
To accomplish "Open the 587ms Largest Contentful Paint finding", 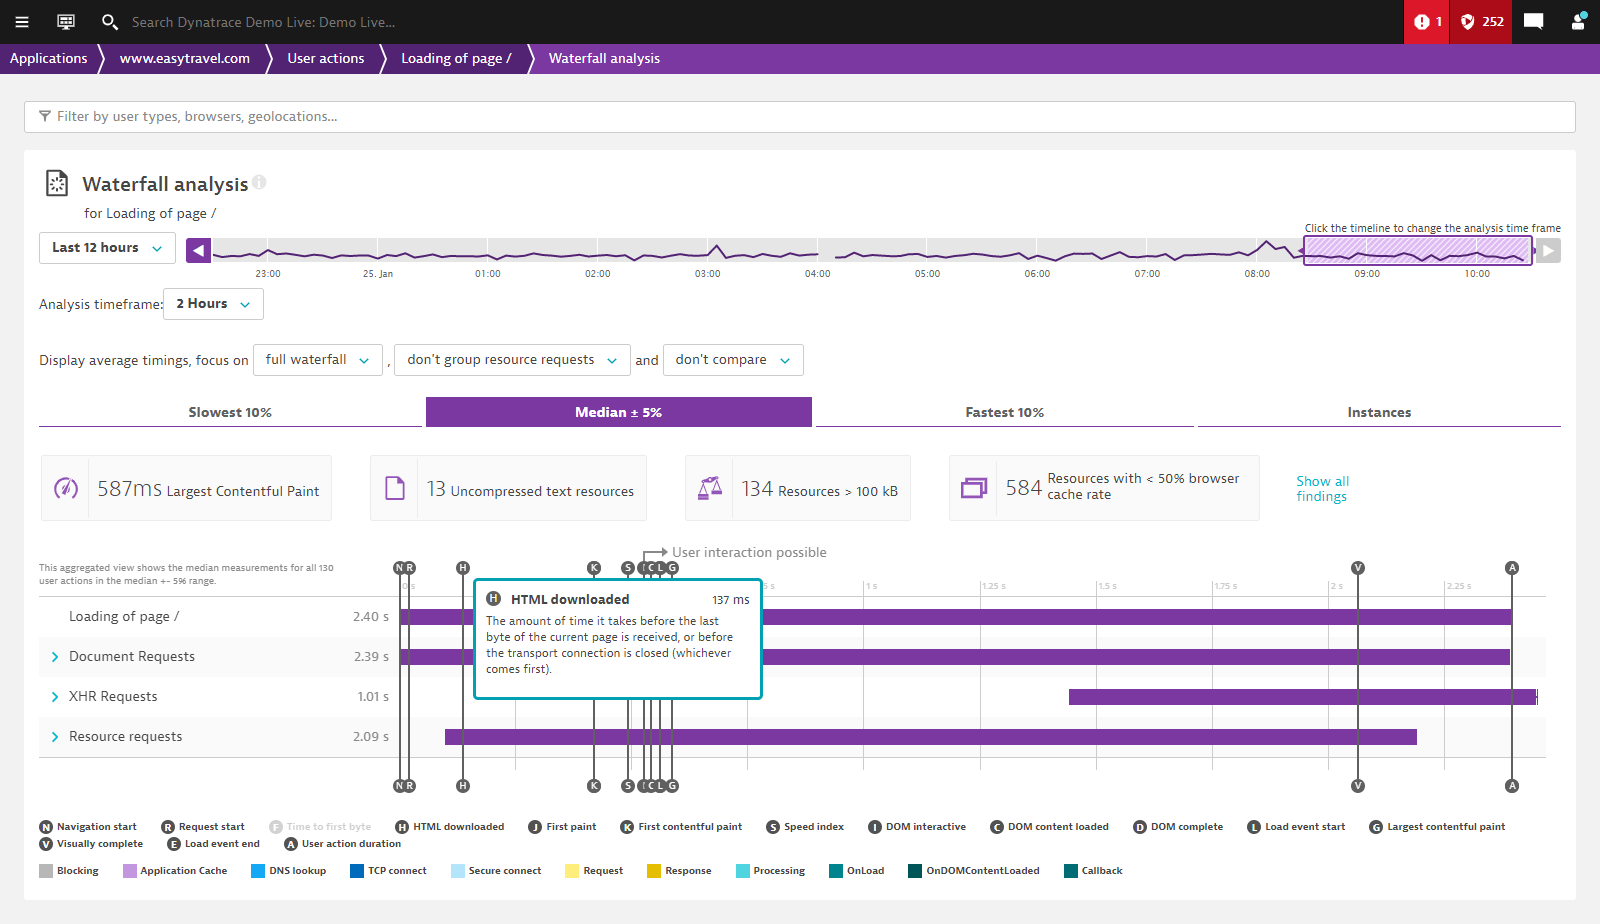I will (186, 488).
